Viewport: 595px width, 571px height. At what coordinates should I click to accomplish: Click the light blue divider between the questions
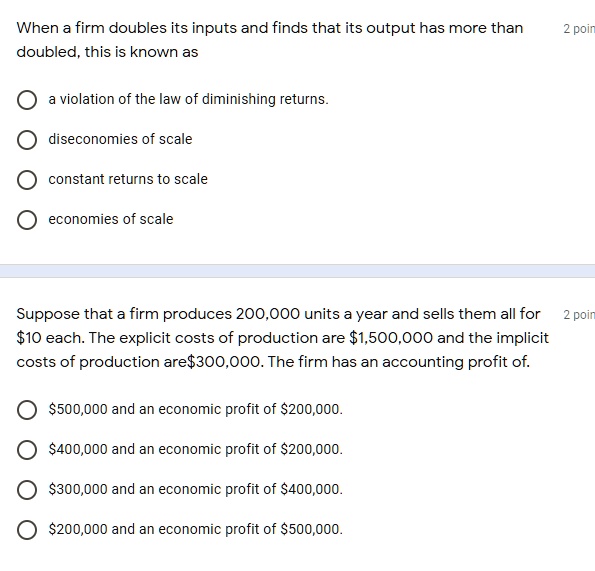tap(298, 271)
